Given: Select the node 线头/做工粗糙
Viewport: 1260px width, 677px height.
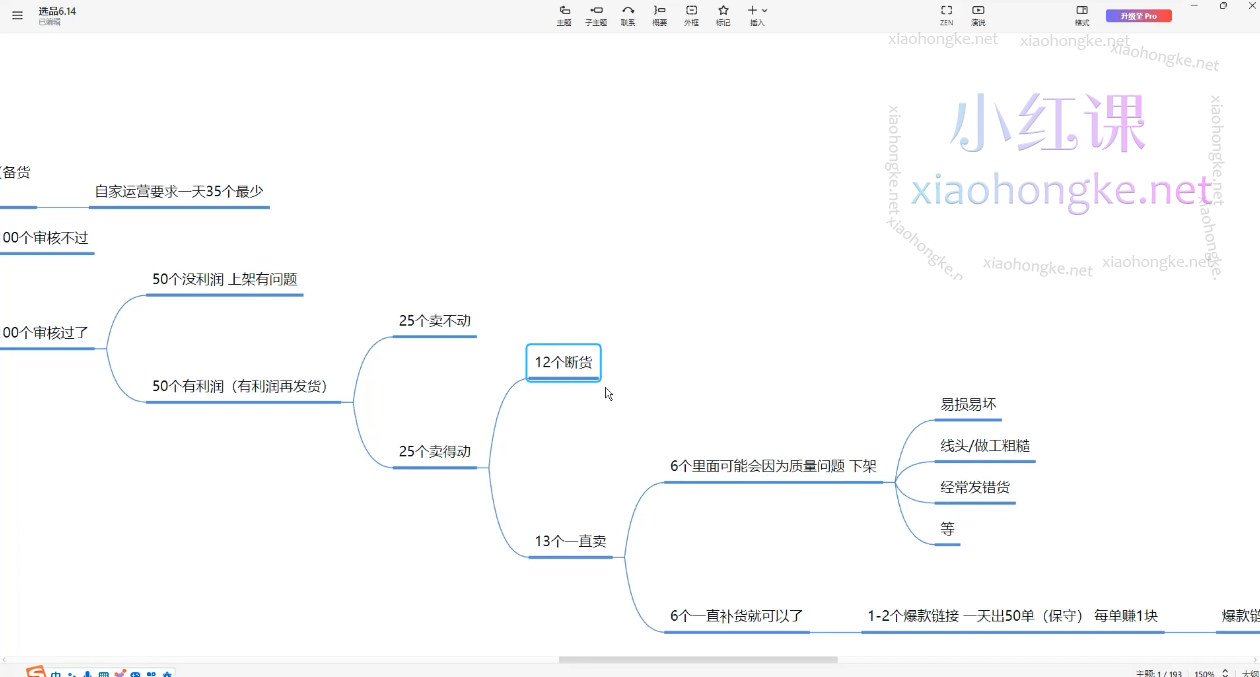Looking at the screenshot, I should [985, 446].
